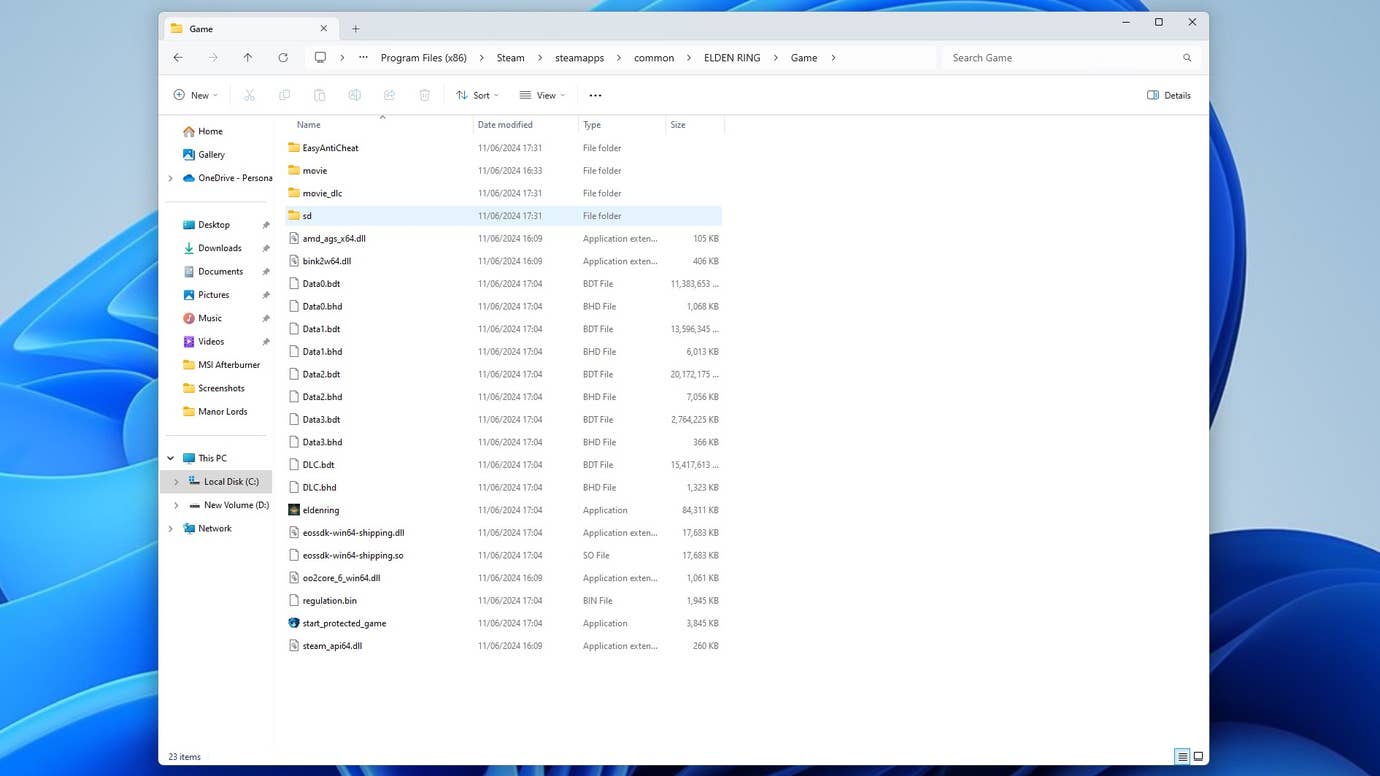Switch to details list view in status bar
Image resolution: width=1380 pixels, height=776 pixels.
pos(1182,756)
